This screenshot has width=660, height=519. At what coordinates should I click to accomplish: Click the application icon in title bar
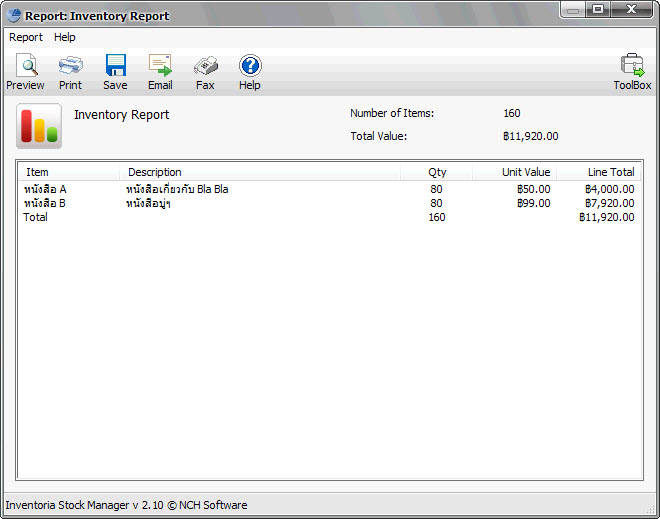click(14, 16)
